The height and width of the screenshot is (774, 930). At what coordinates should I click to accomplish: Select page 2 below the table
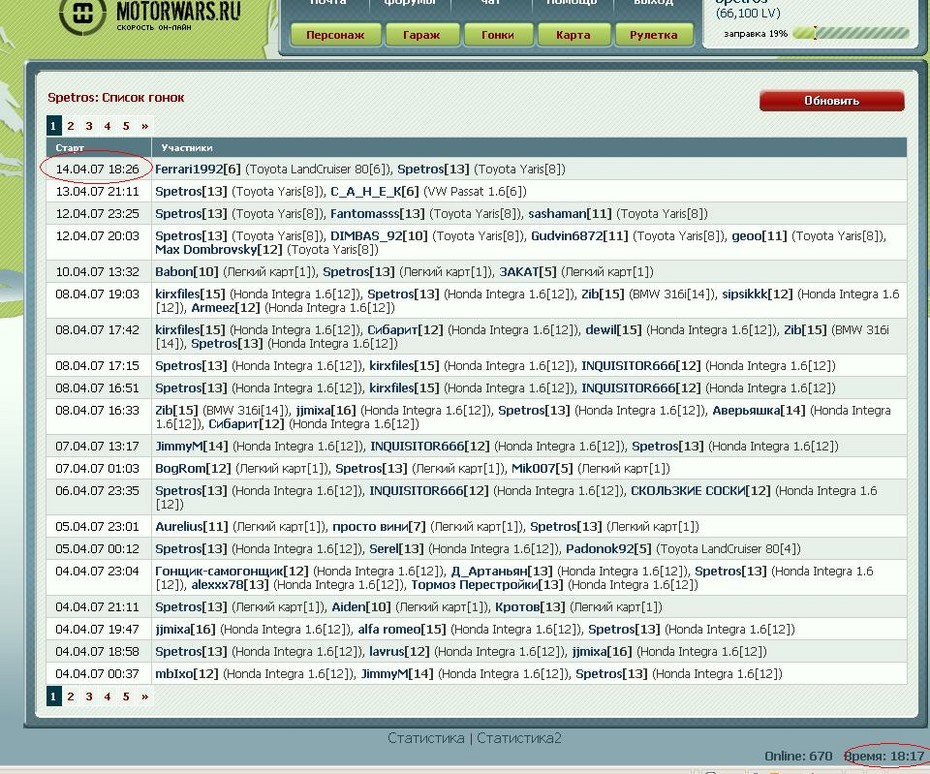71,696
